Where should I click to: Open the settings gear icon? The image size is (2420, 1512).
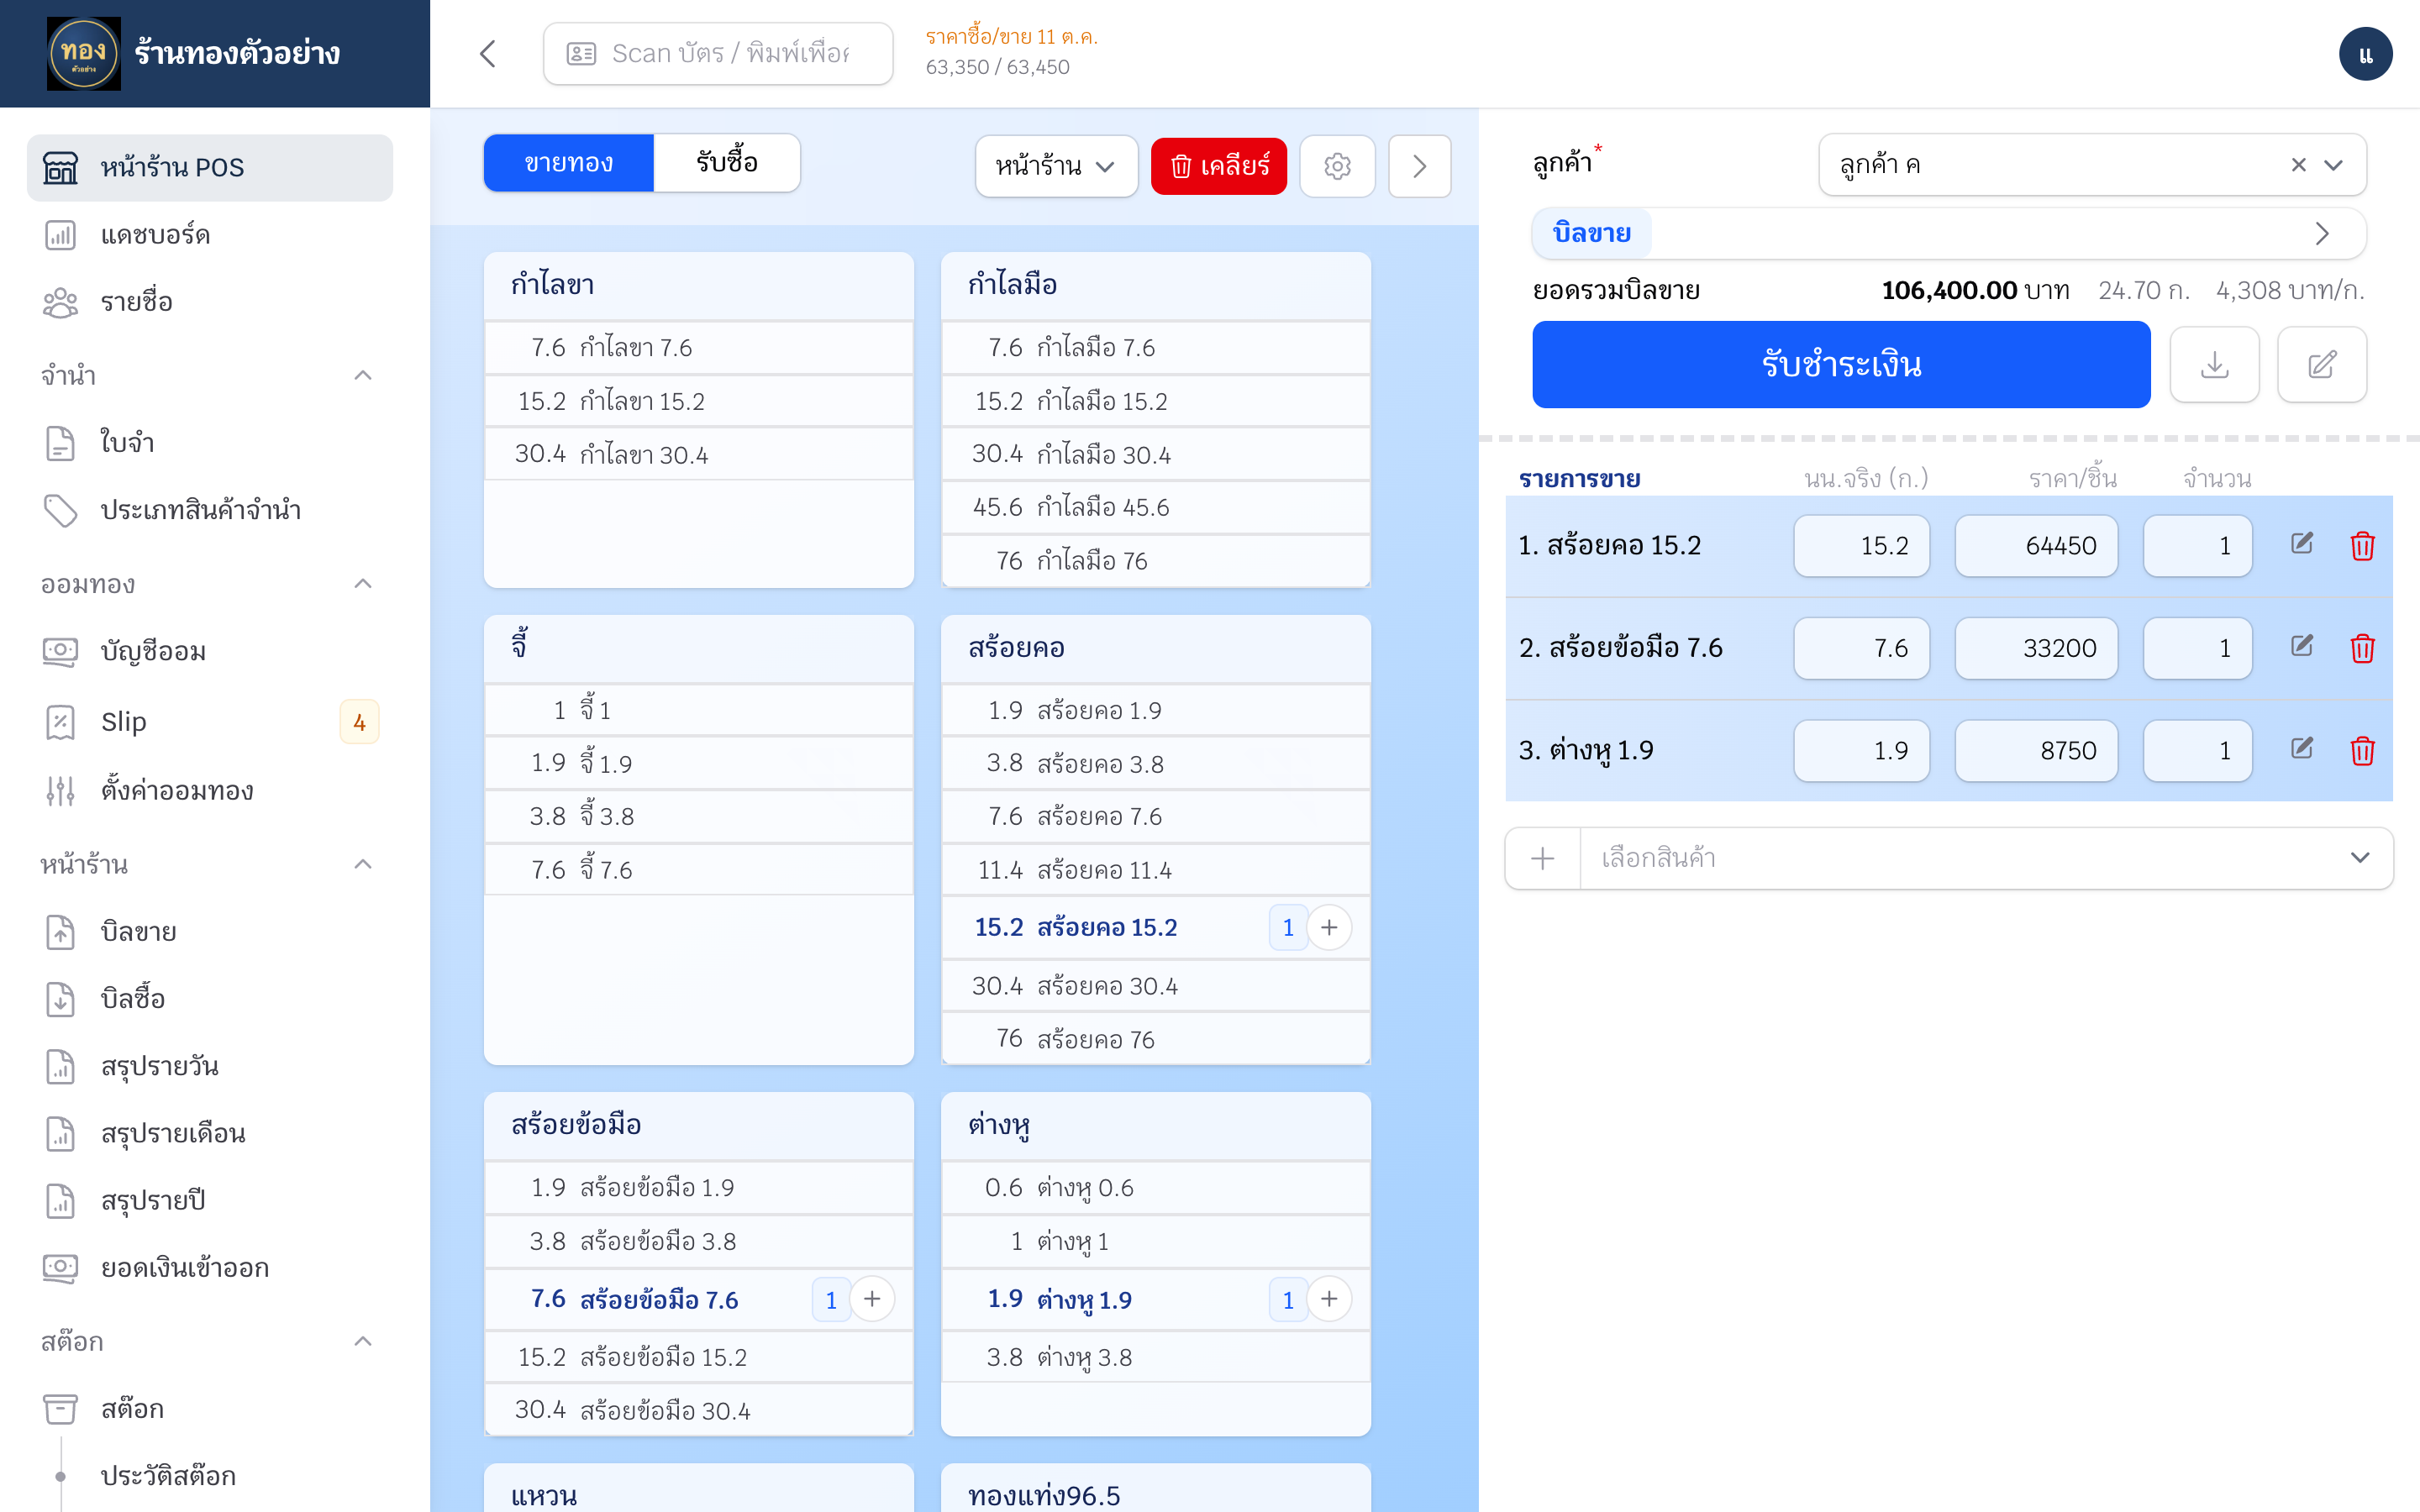(1337, 166)
